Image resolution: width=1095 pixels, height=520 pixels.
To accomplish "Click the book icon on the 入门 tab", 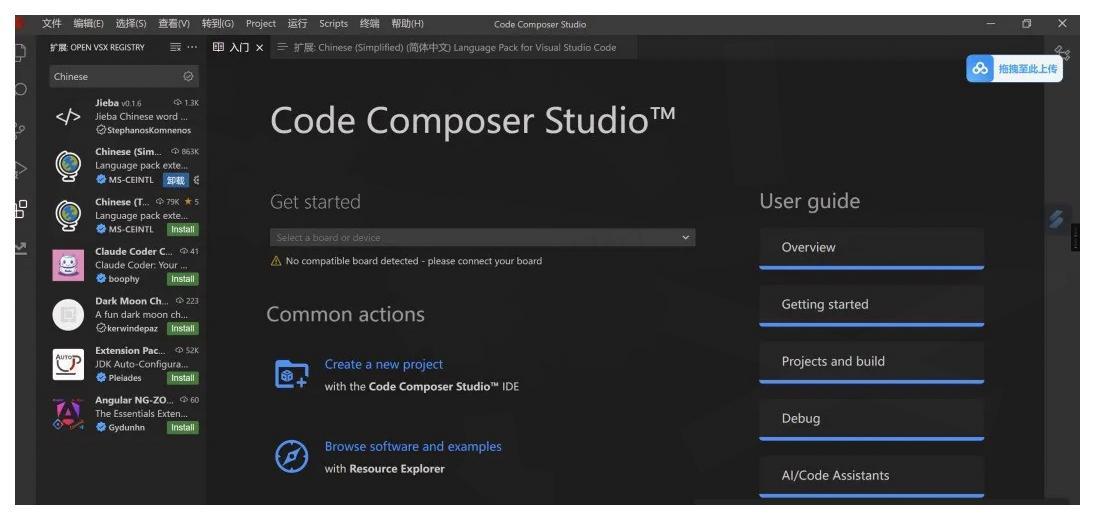I will 218,47.
